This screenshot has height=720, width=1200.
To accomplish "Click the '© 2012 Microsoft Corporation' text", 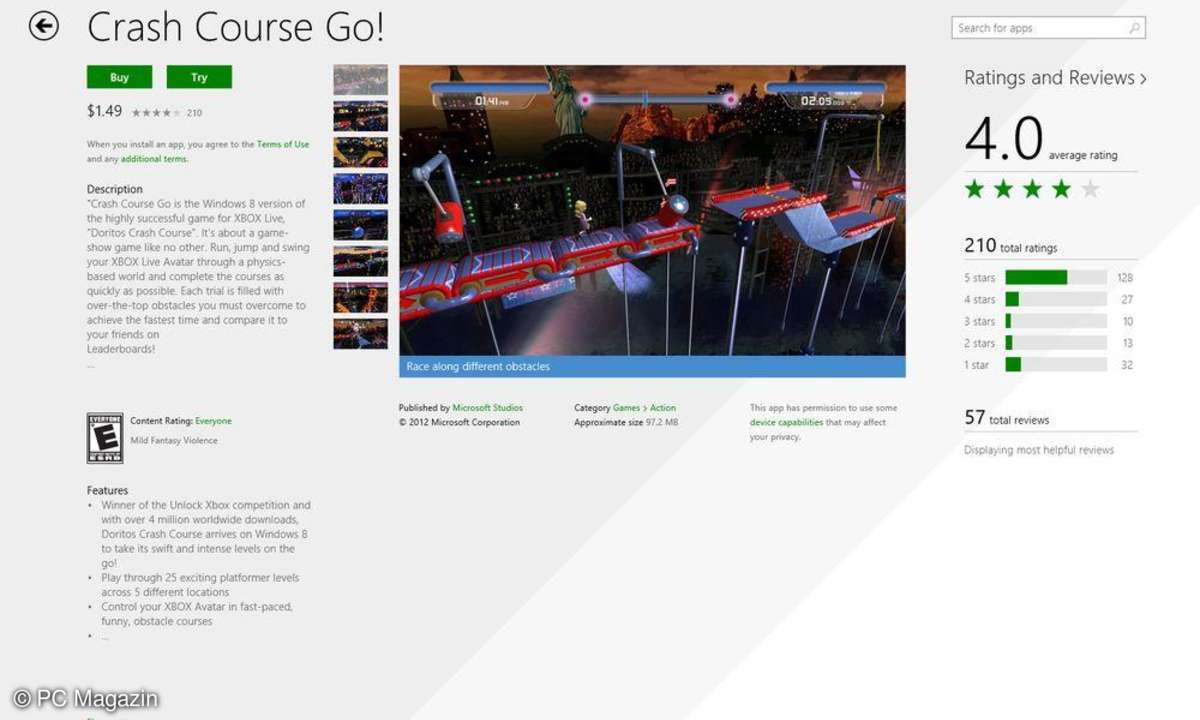I will [x=459, y=423].
